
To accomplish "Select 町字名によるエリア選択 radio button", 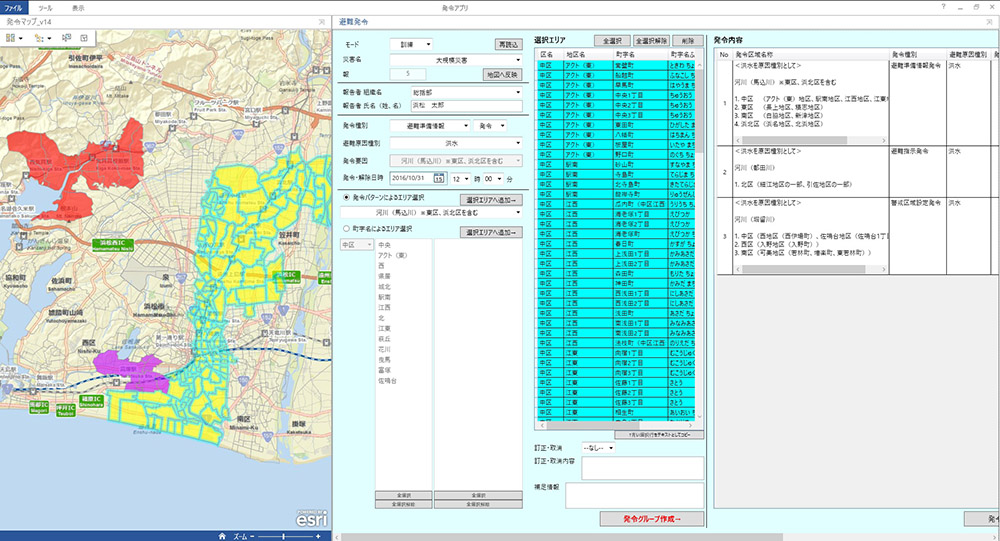I will (x=345, y=230).
